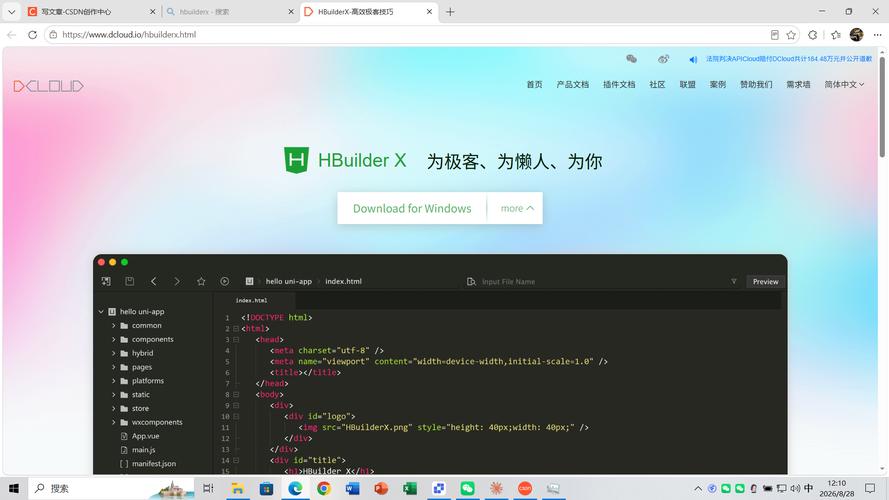Open the favorites list icon
This screenshot has height=500, width=889.
[x=836, y=35]
